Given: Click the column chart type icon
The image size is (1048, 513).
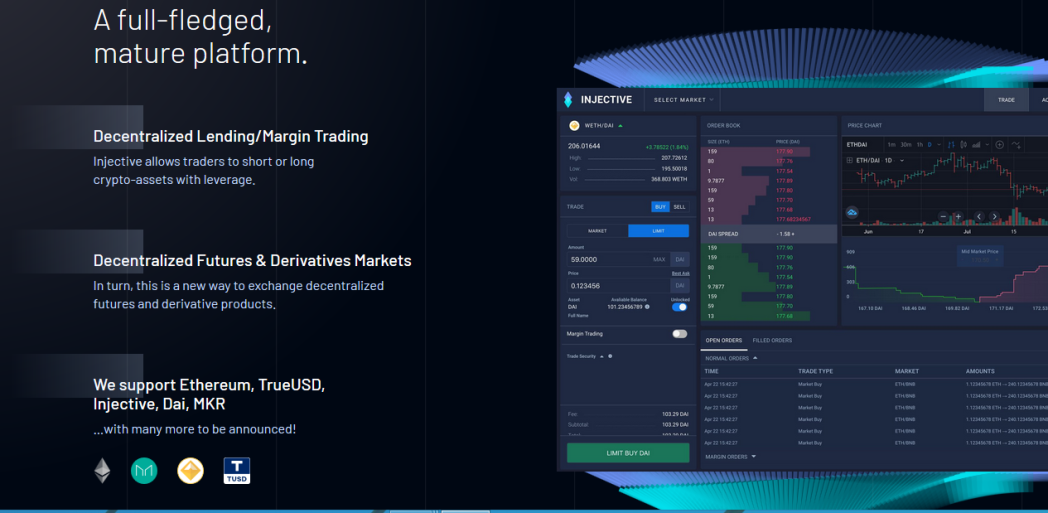Looking at the screenshot, I should [x=976, y=144].
